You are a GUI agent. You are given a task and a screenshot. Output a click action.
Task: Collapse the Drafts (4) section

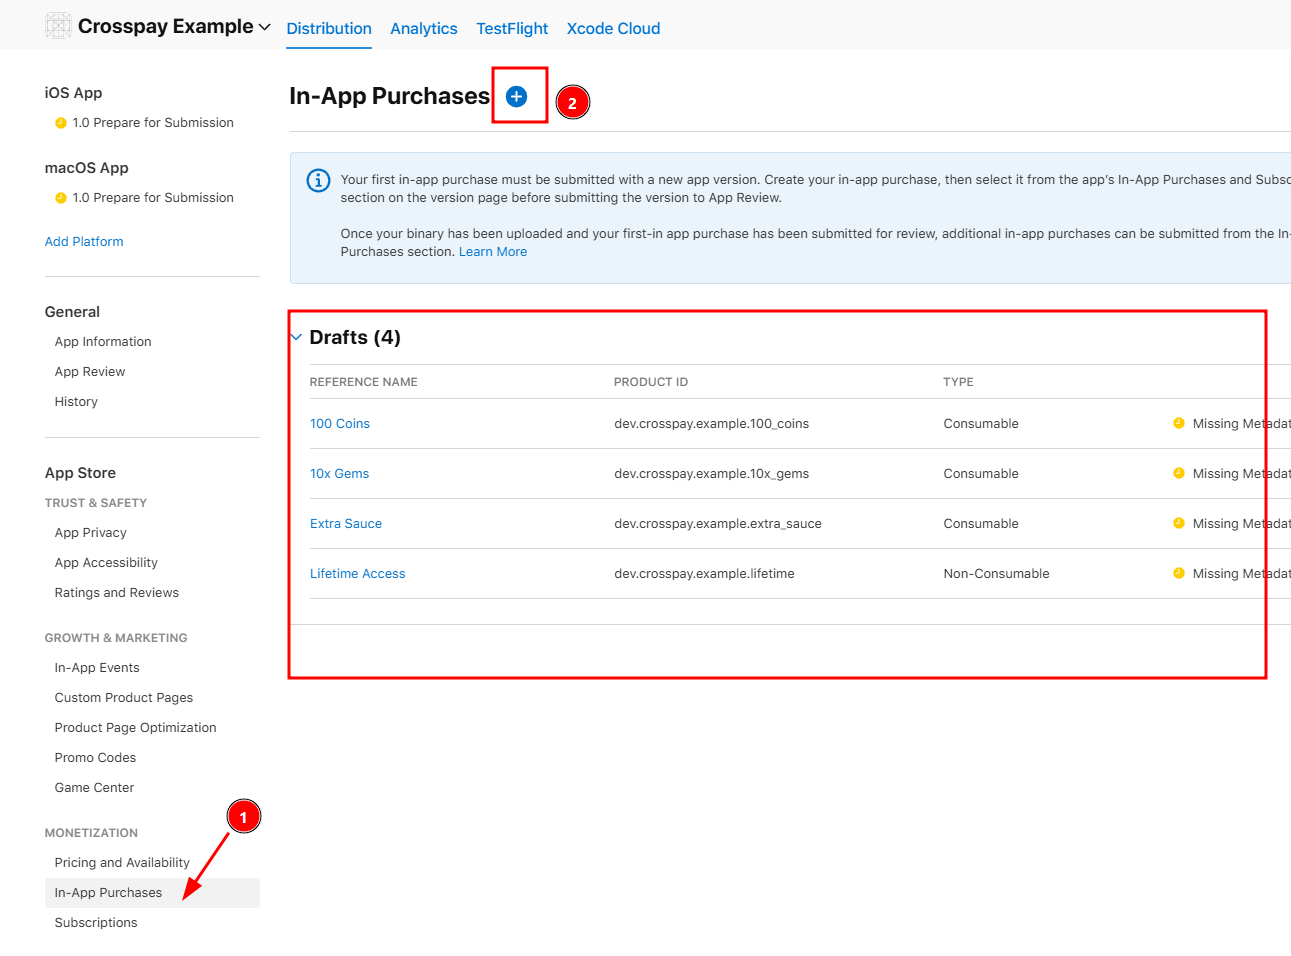(x=296, y=337)
